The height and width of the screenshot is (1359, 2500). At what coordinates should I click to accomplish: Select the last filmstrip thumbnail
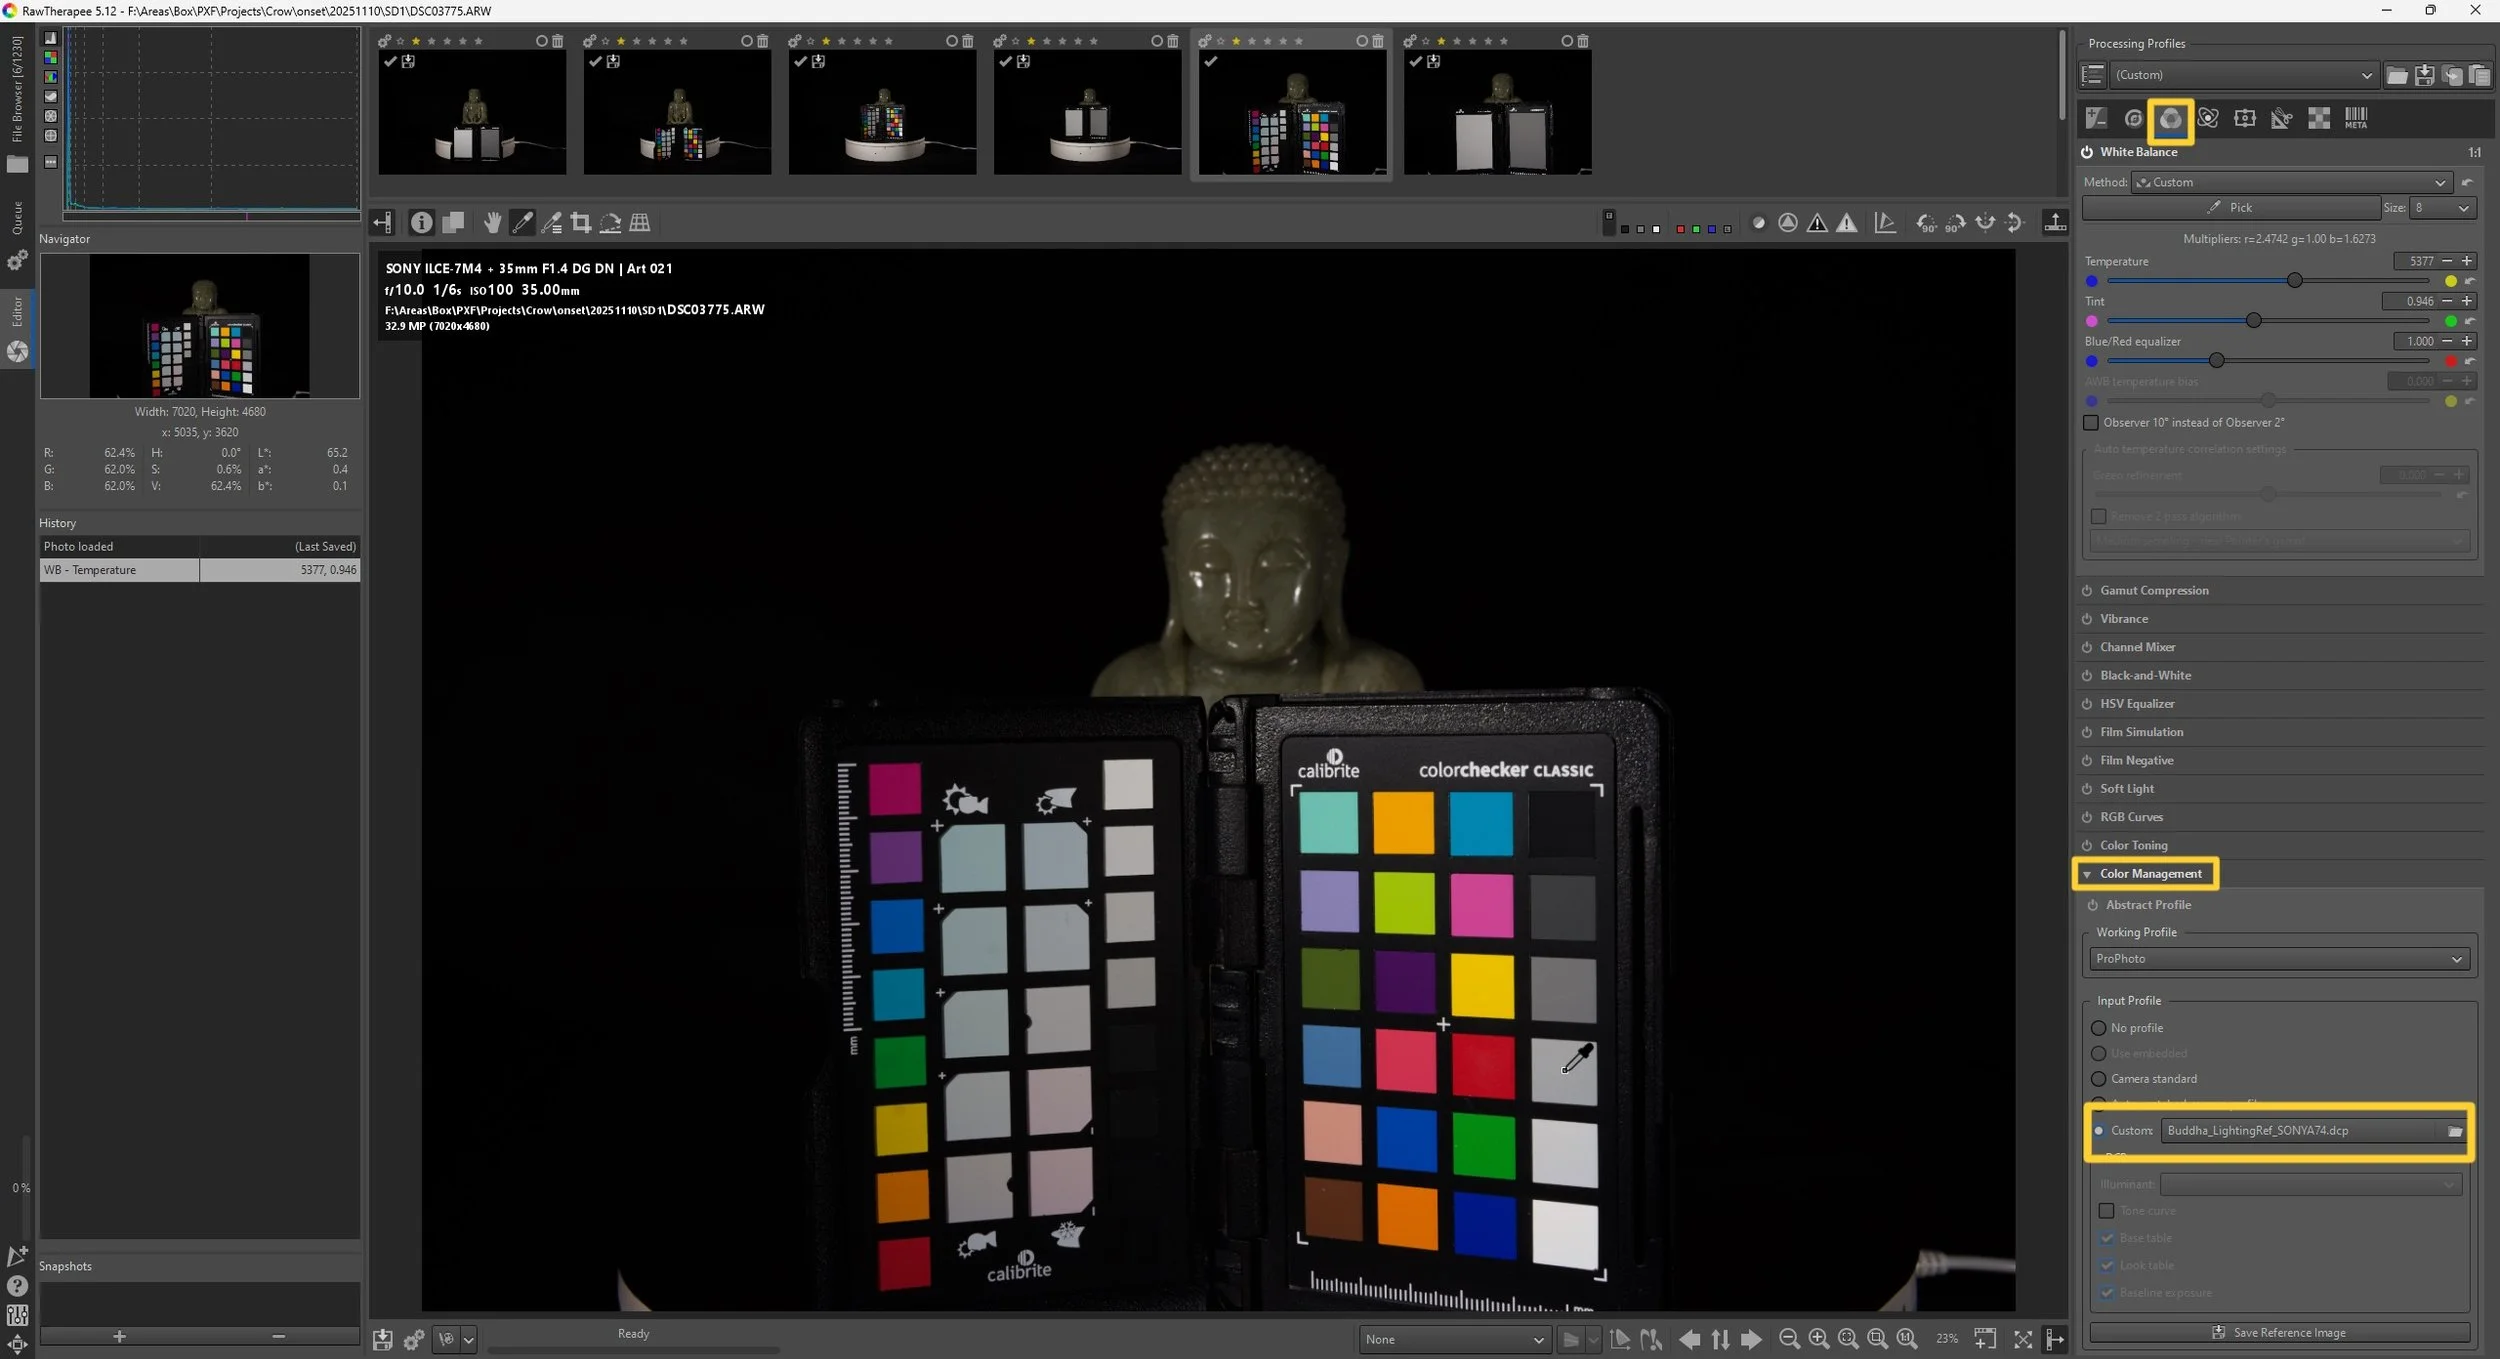click(x=1497, y=111)
